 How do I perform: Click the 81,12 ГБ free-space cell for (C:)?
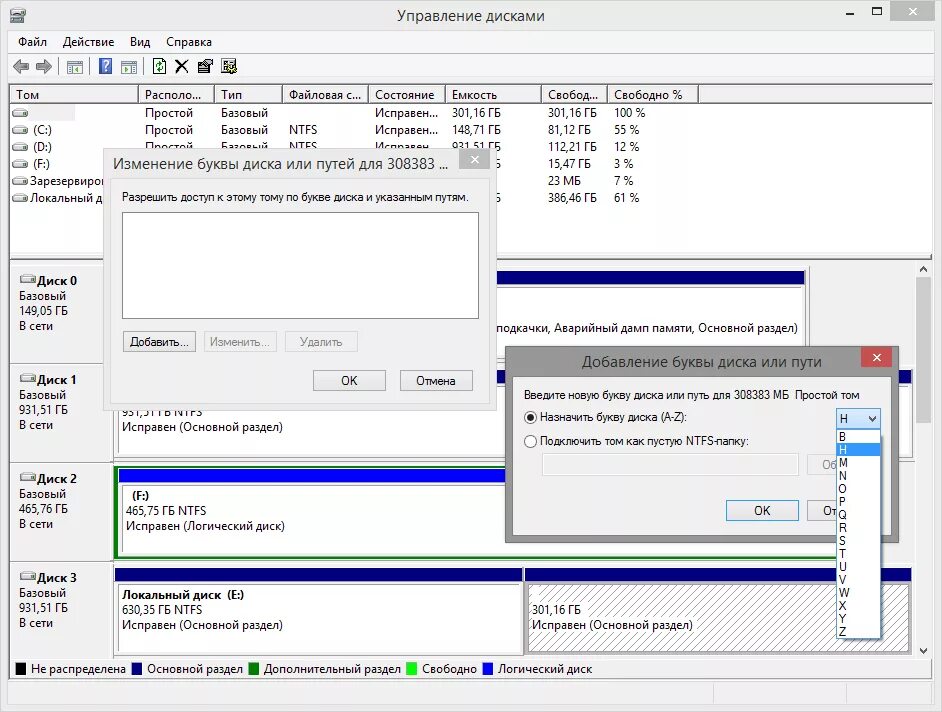point(569,130)
